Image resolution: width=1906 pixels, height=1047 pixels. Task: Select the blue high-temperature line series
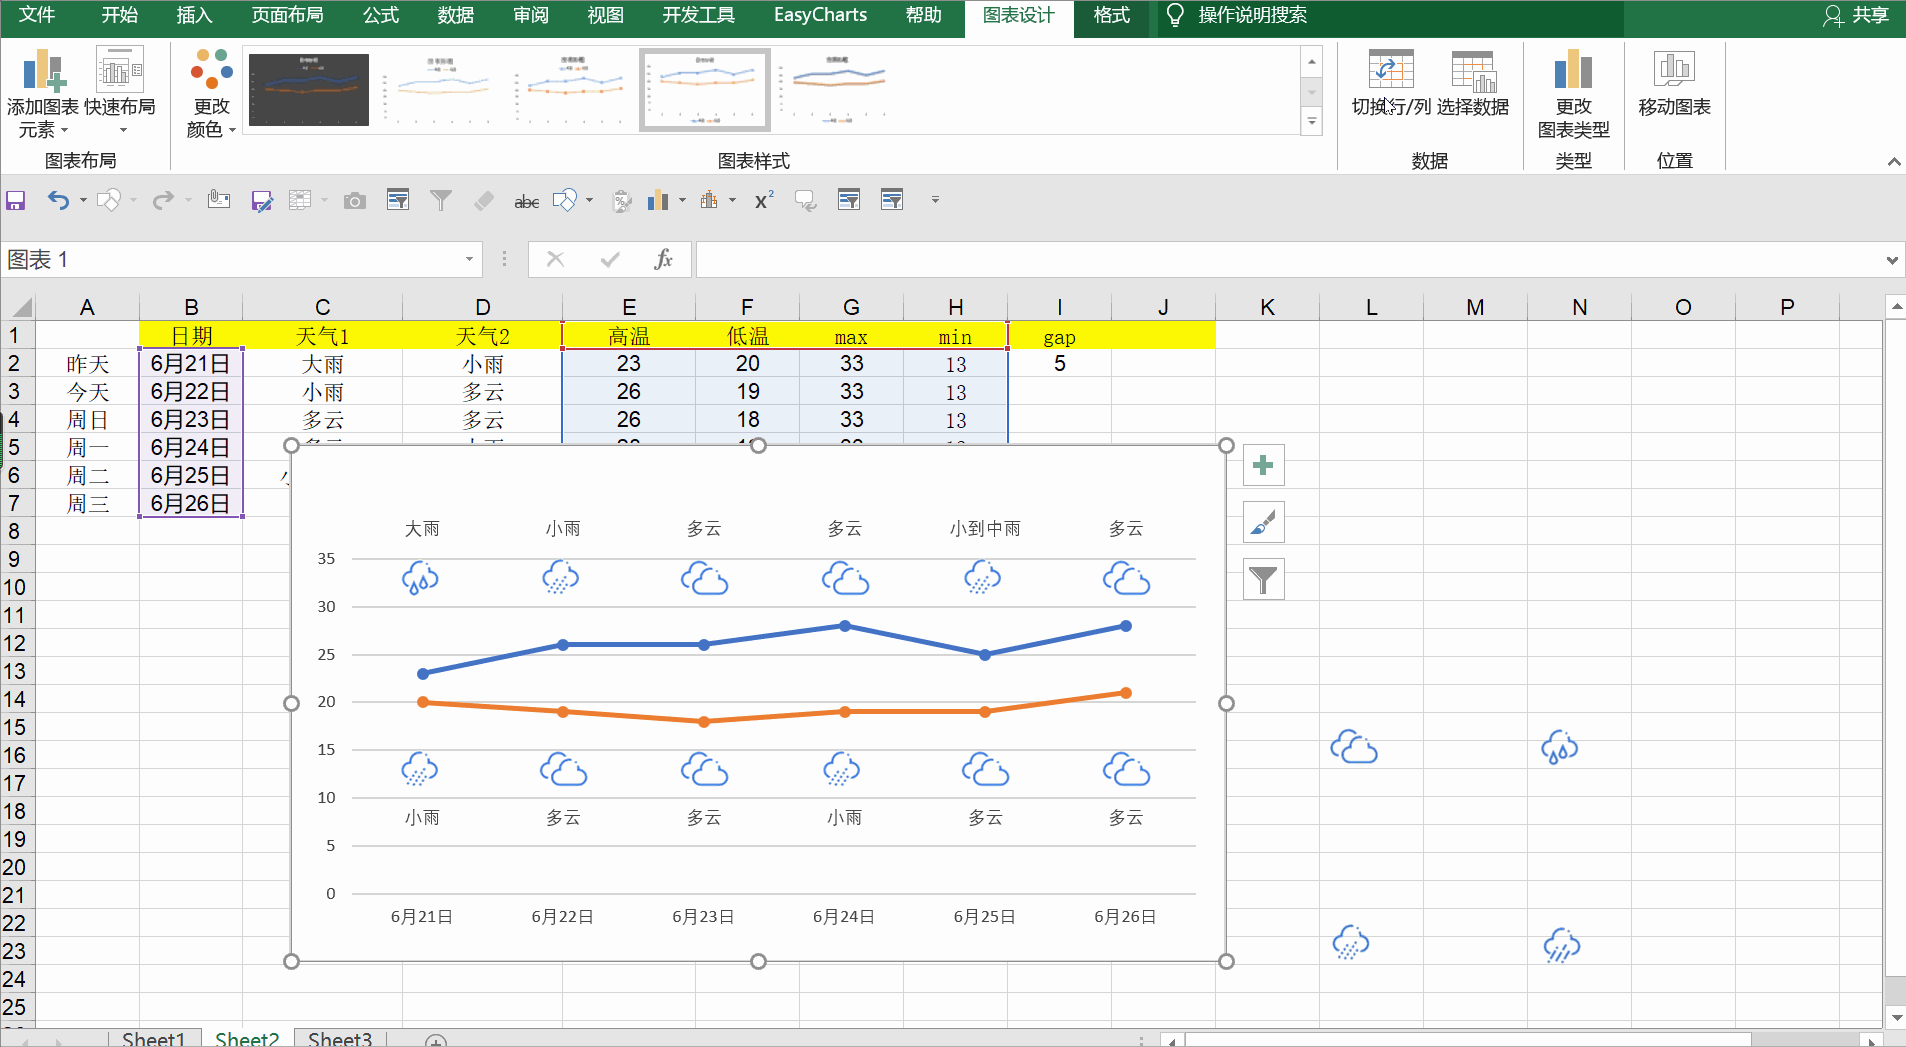click(x=775, y=636)
